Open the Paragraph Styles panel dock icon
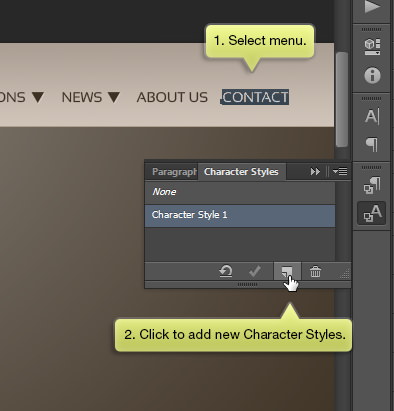The width and height of the screenshot is (394, 411). coord(372,186)
